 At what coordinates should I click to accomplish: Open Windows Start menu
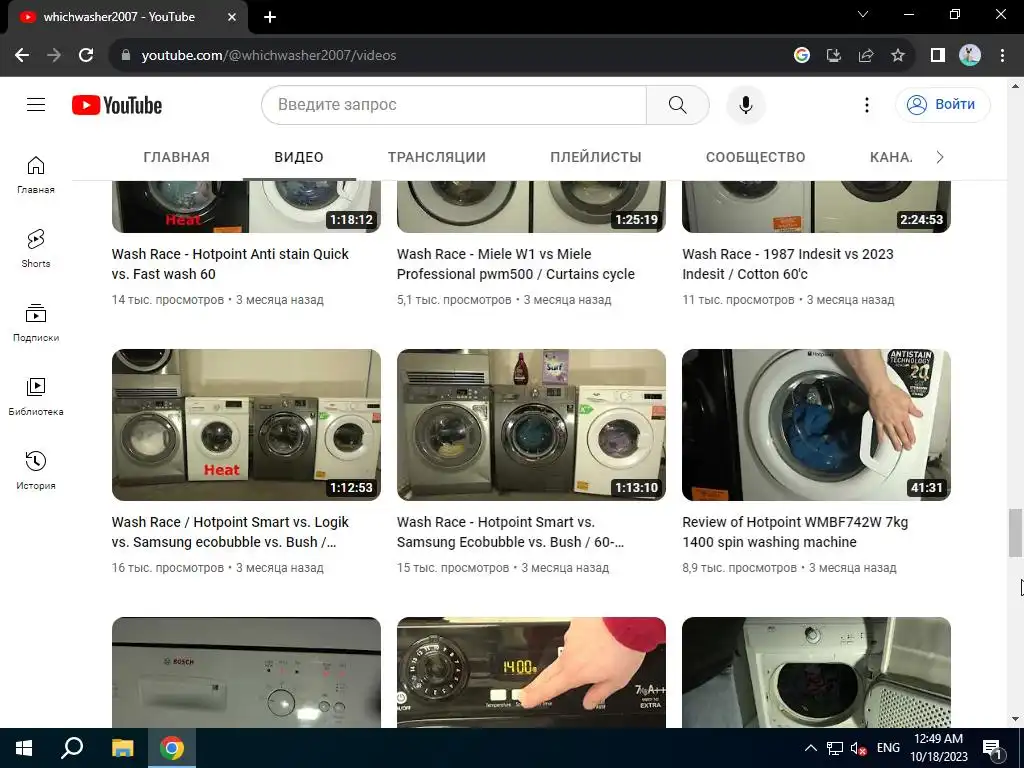point(24,748)
